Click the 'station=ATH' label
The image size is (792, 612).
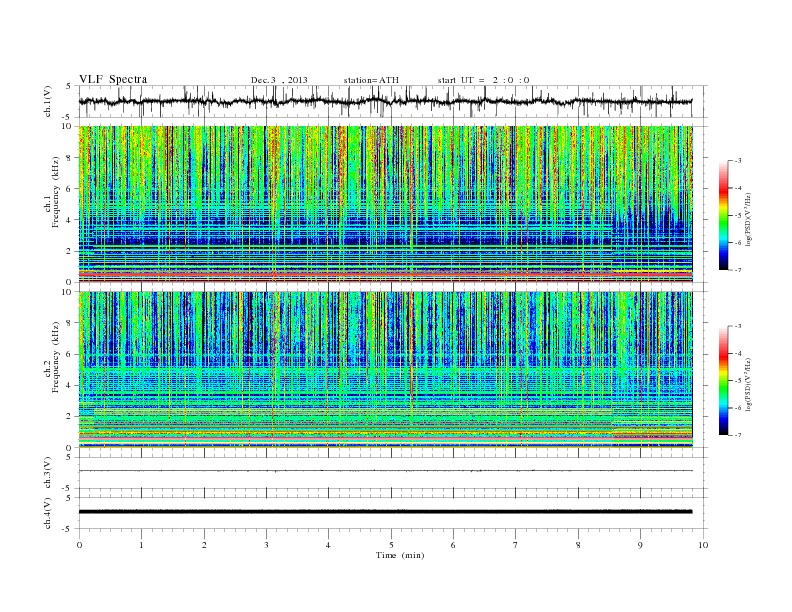371,80
